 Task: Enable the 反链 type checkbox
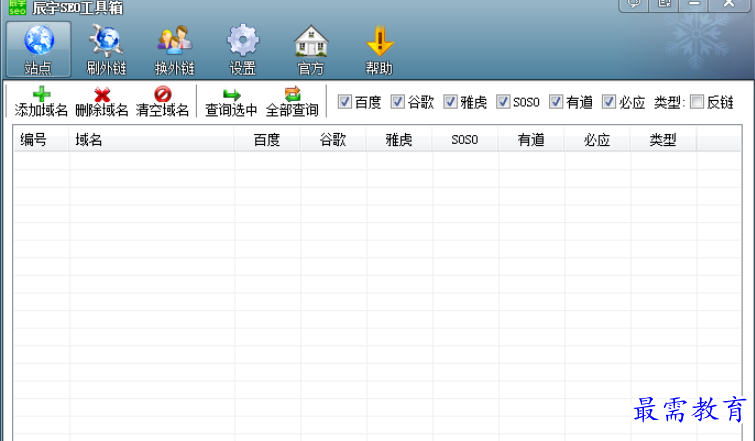[x=697, y=102]
